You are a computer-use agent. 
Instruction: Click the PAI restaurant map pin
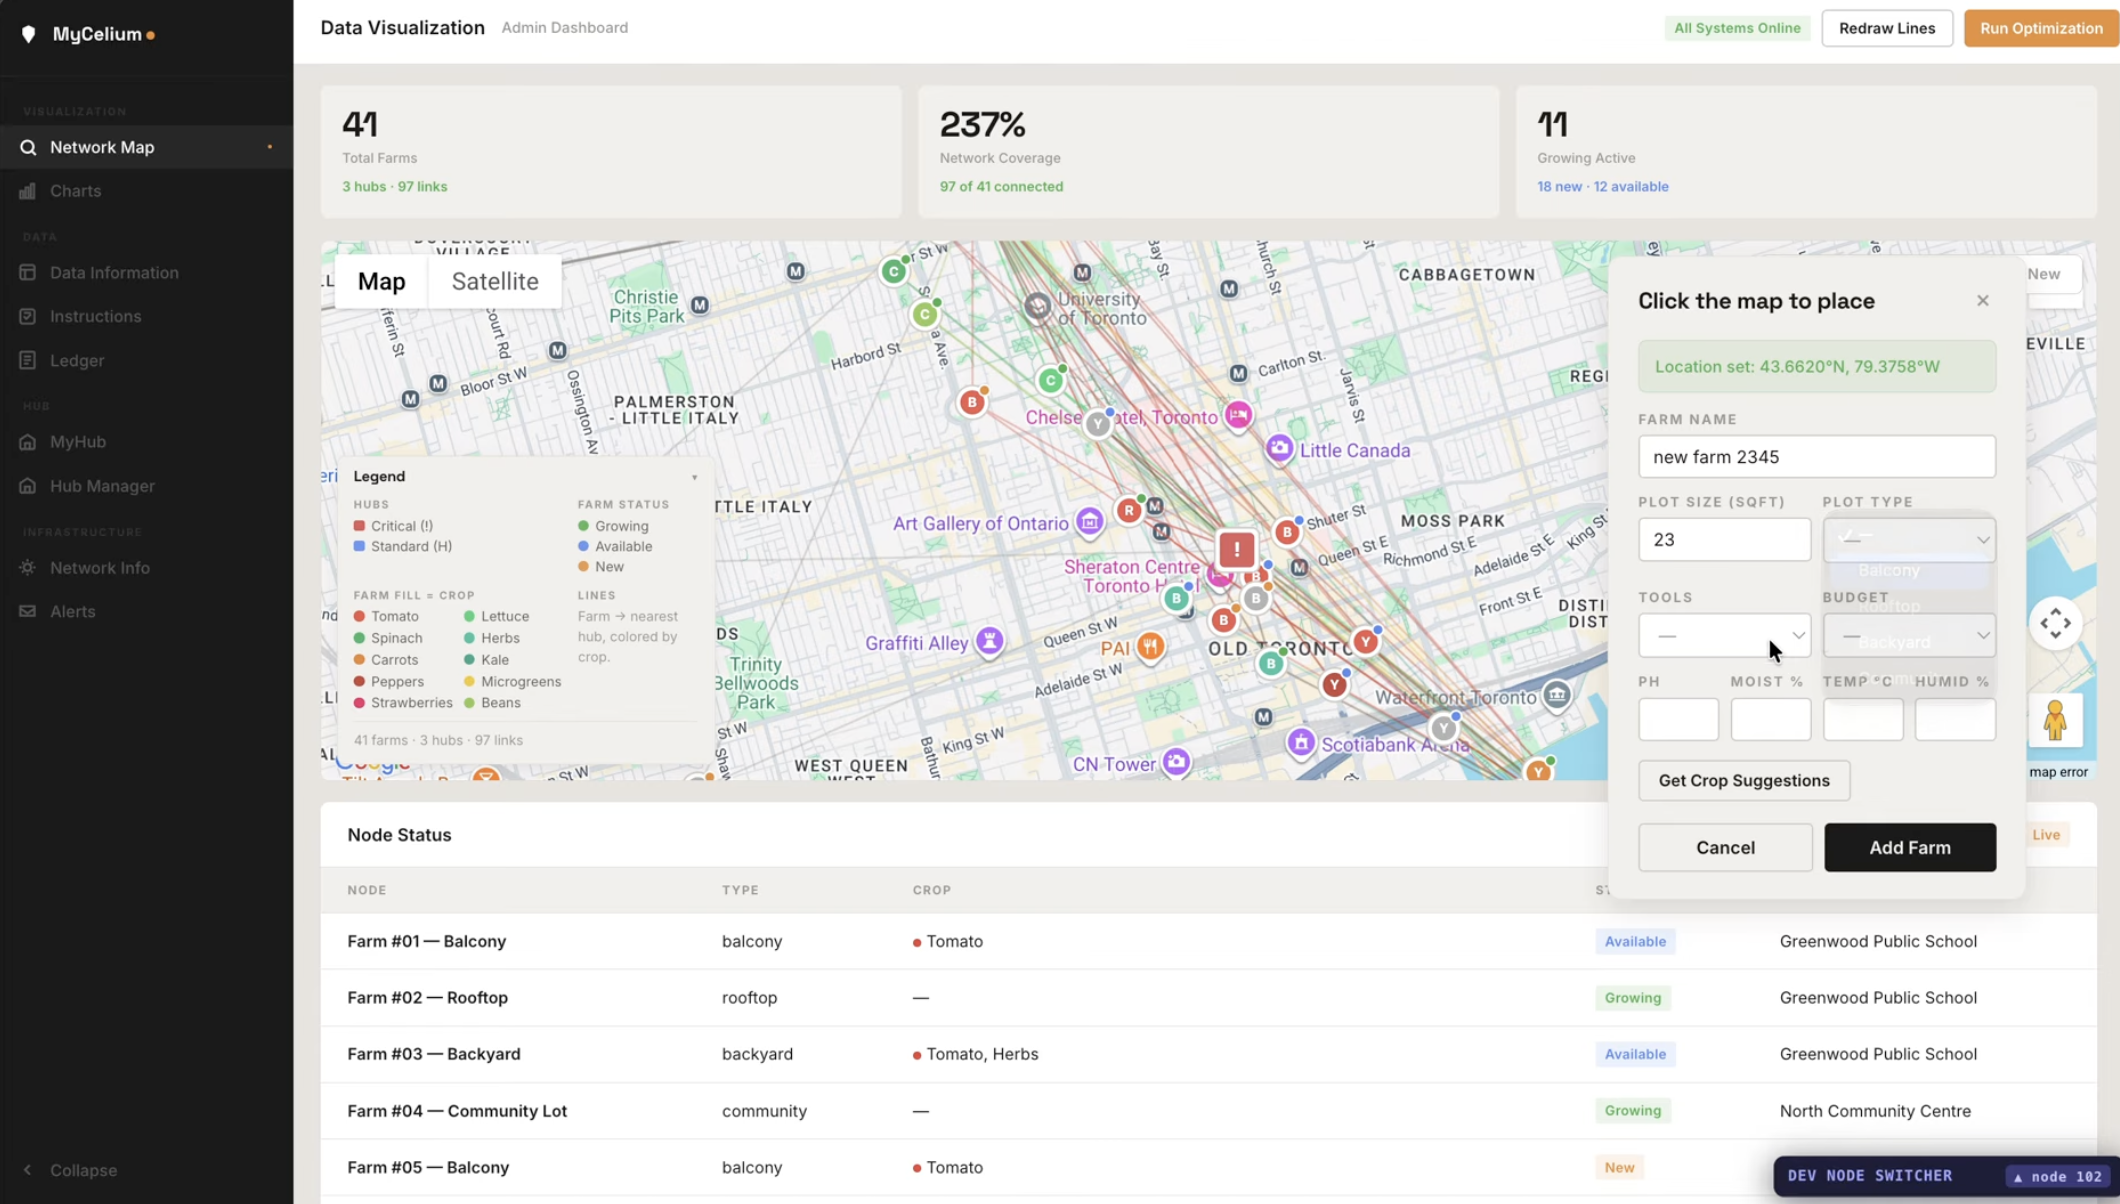tap(1150, 646)
